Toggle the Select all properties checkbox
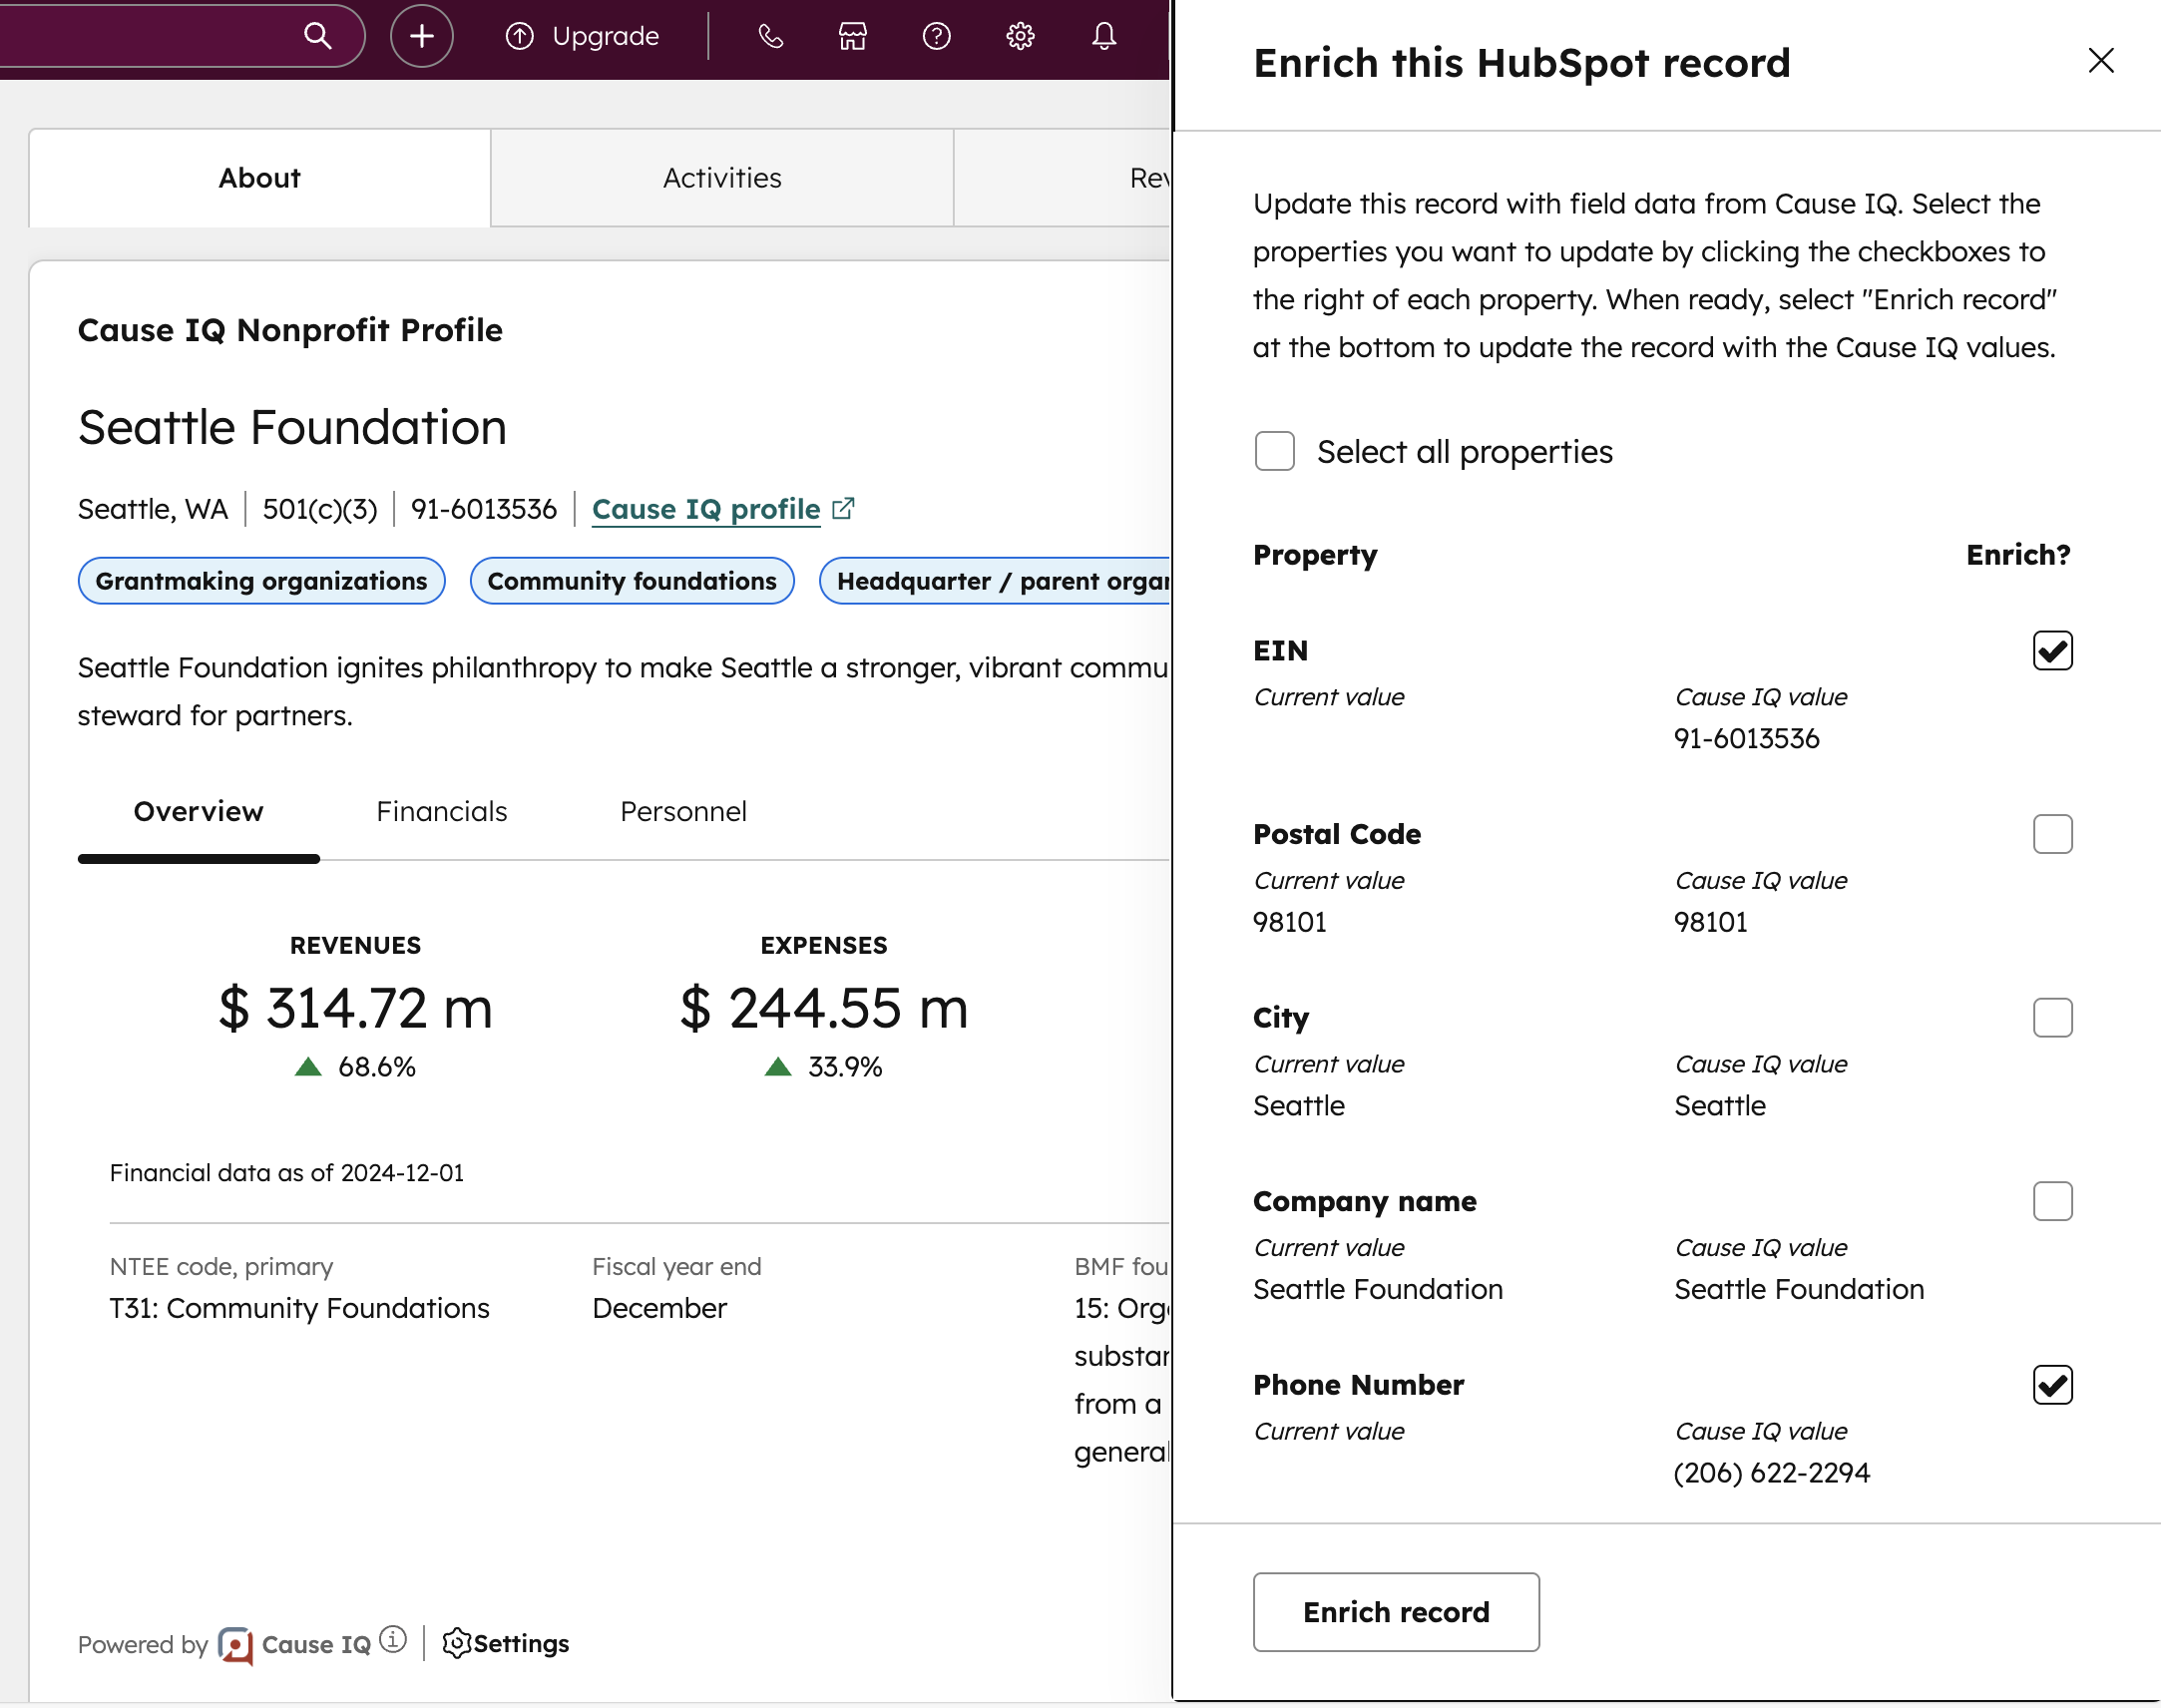Viewport: 2161px width, 1708px height. (1274, 451)
